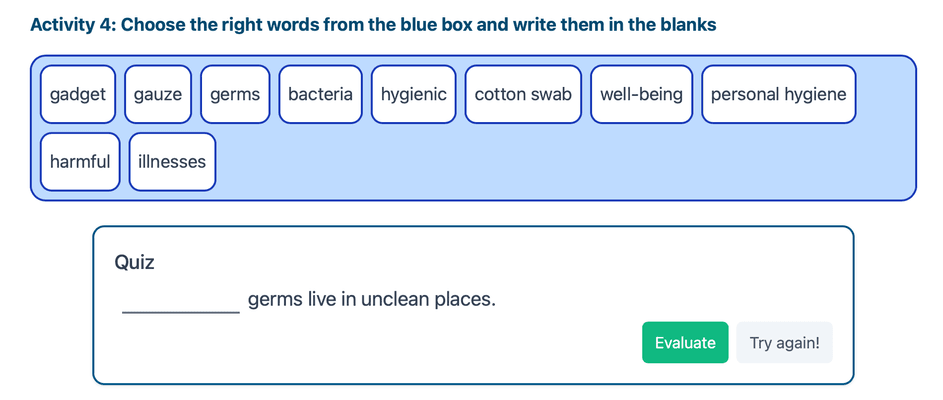This screenshot has width=943, height=400.
Task: Click the 'Try again!' button
Action: (x=784, y=343)
